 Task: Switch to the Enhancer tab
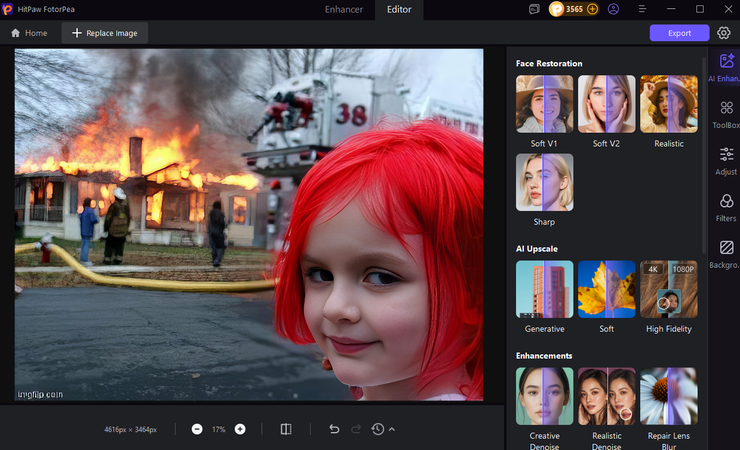[344, 9]
